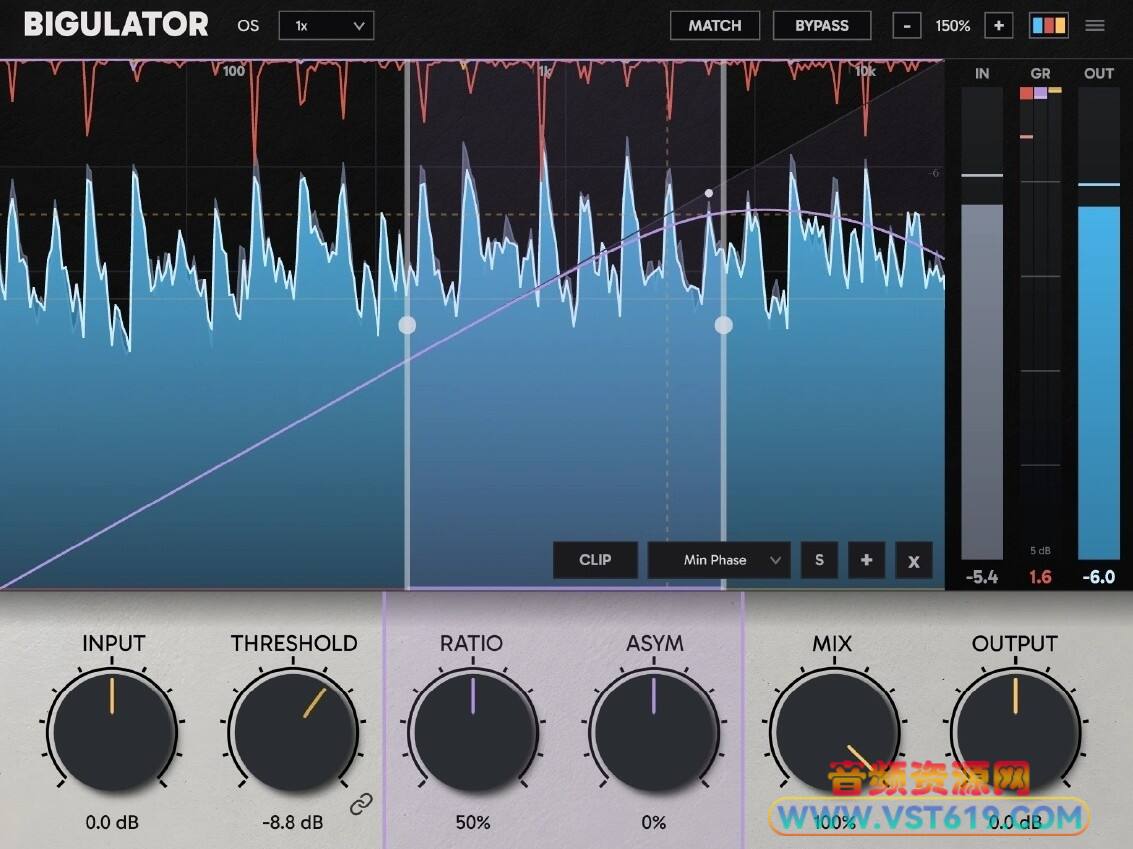
Task: Click the RATIO value 50%
Action: click(x=473, y=822)
